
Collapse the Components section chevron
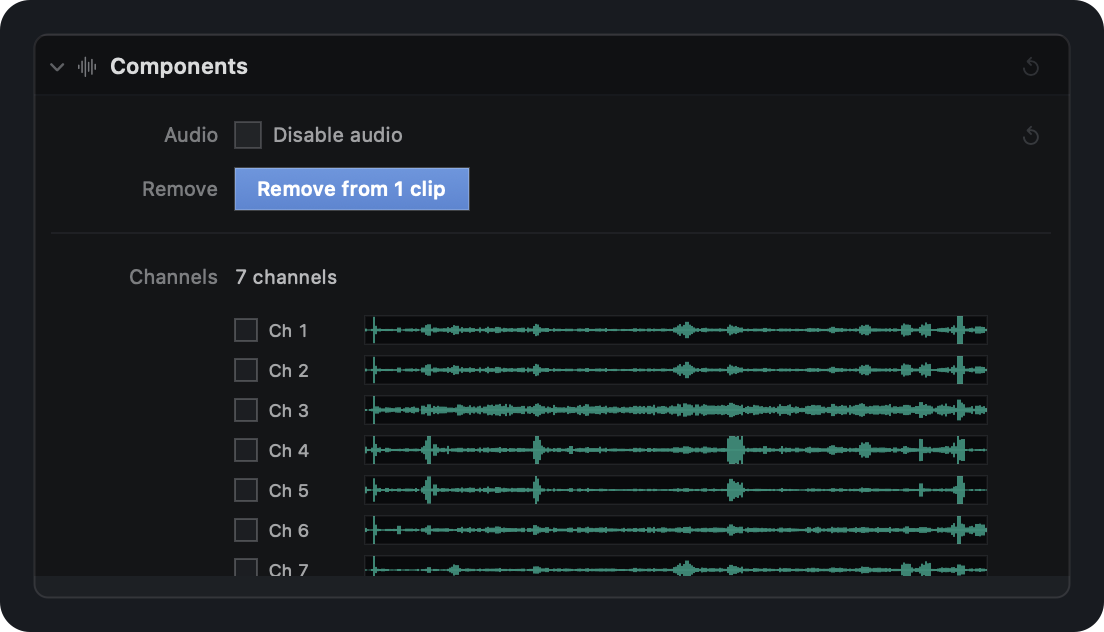coord(57,67)
